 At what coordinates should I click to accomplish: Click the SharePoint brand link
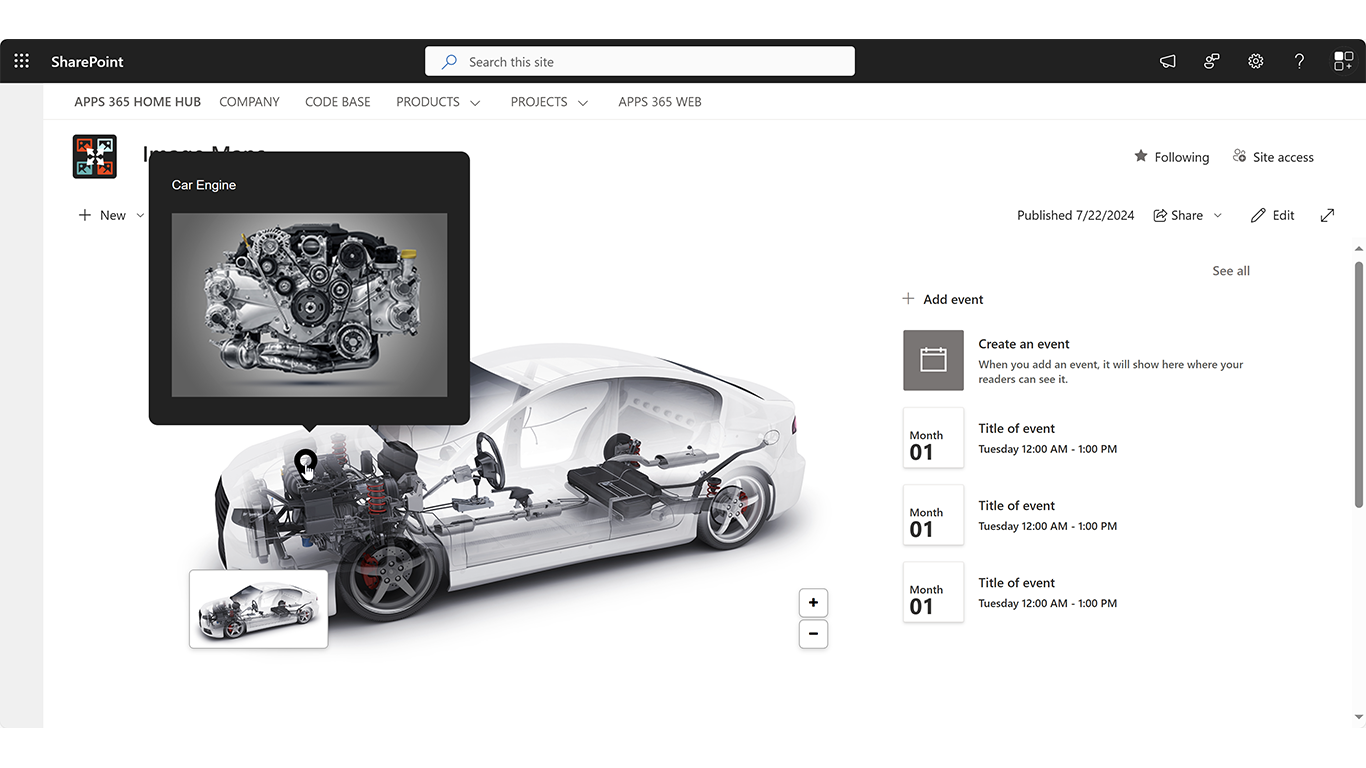coord(87,61)
